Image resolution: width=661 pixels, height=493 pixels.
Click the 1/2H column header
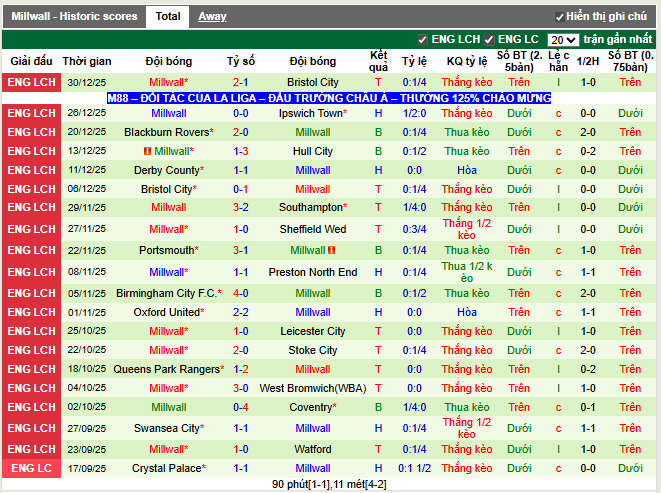[588, 62]
